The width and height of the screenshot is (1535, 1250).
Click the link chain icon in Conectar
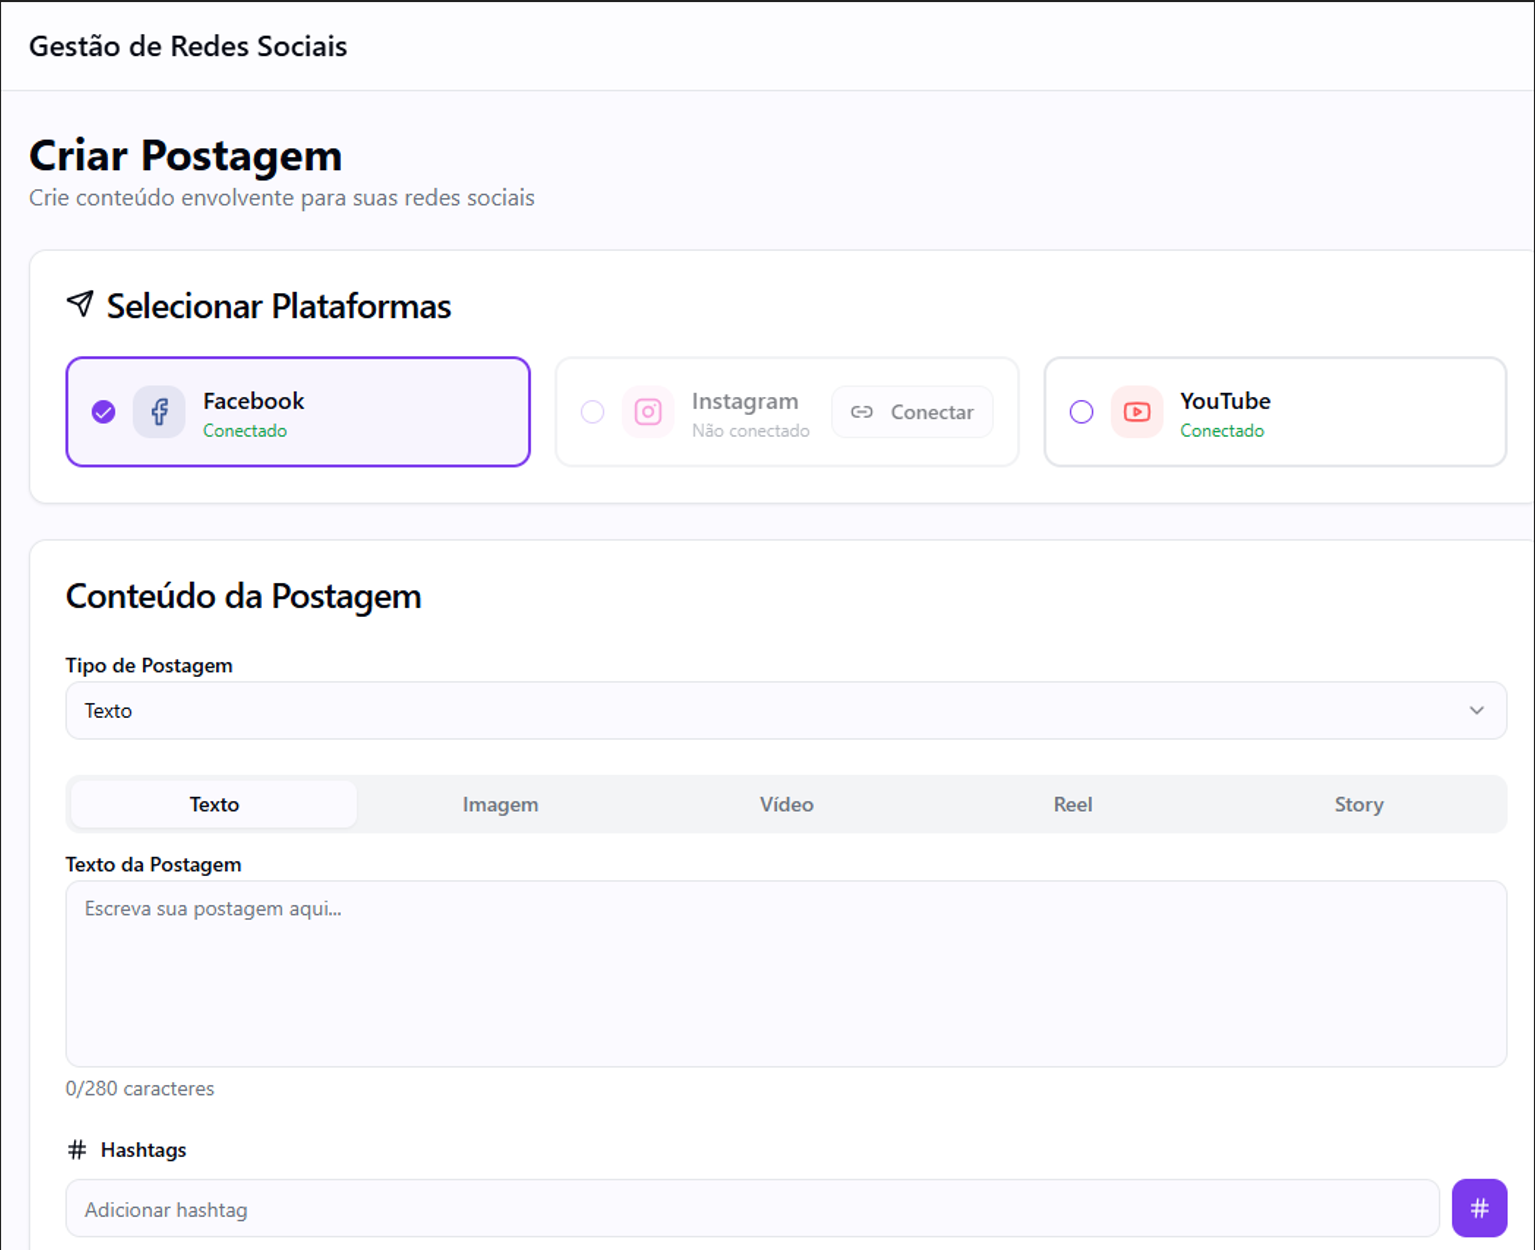[x=862, y=412]
